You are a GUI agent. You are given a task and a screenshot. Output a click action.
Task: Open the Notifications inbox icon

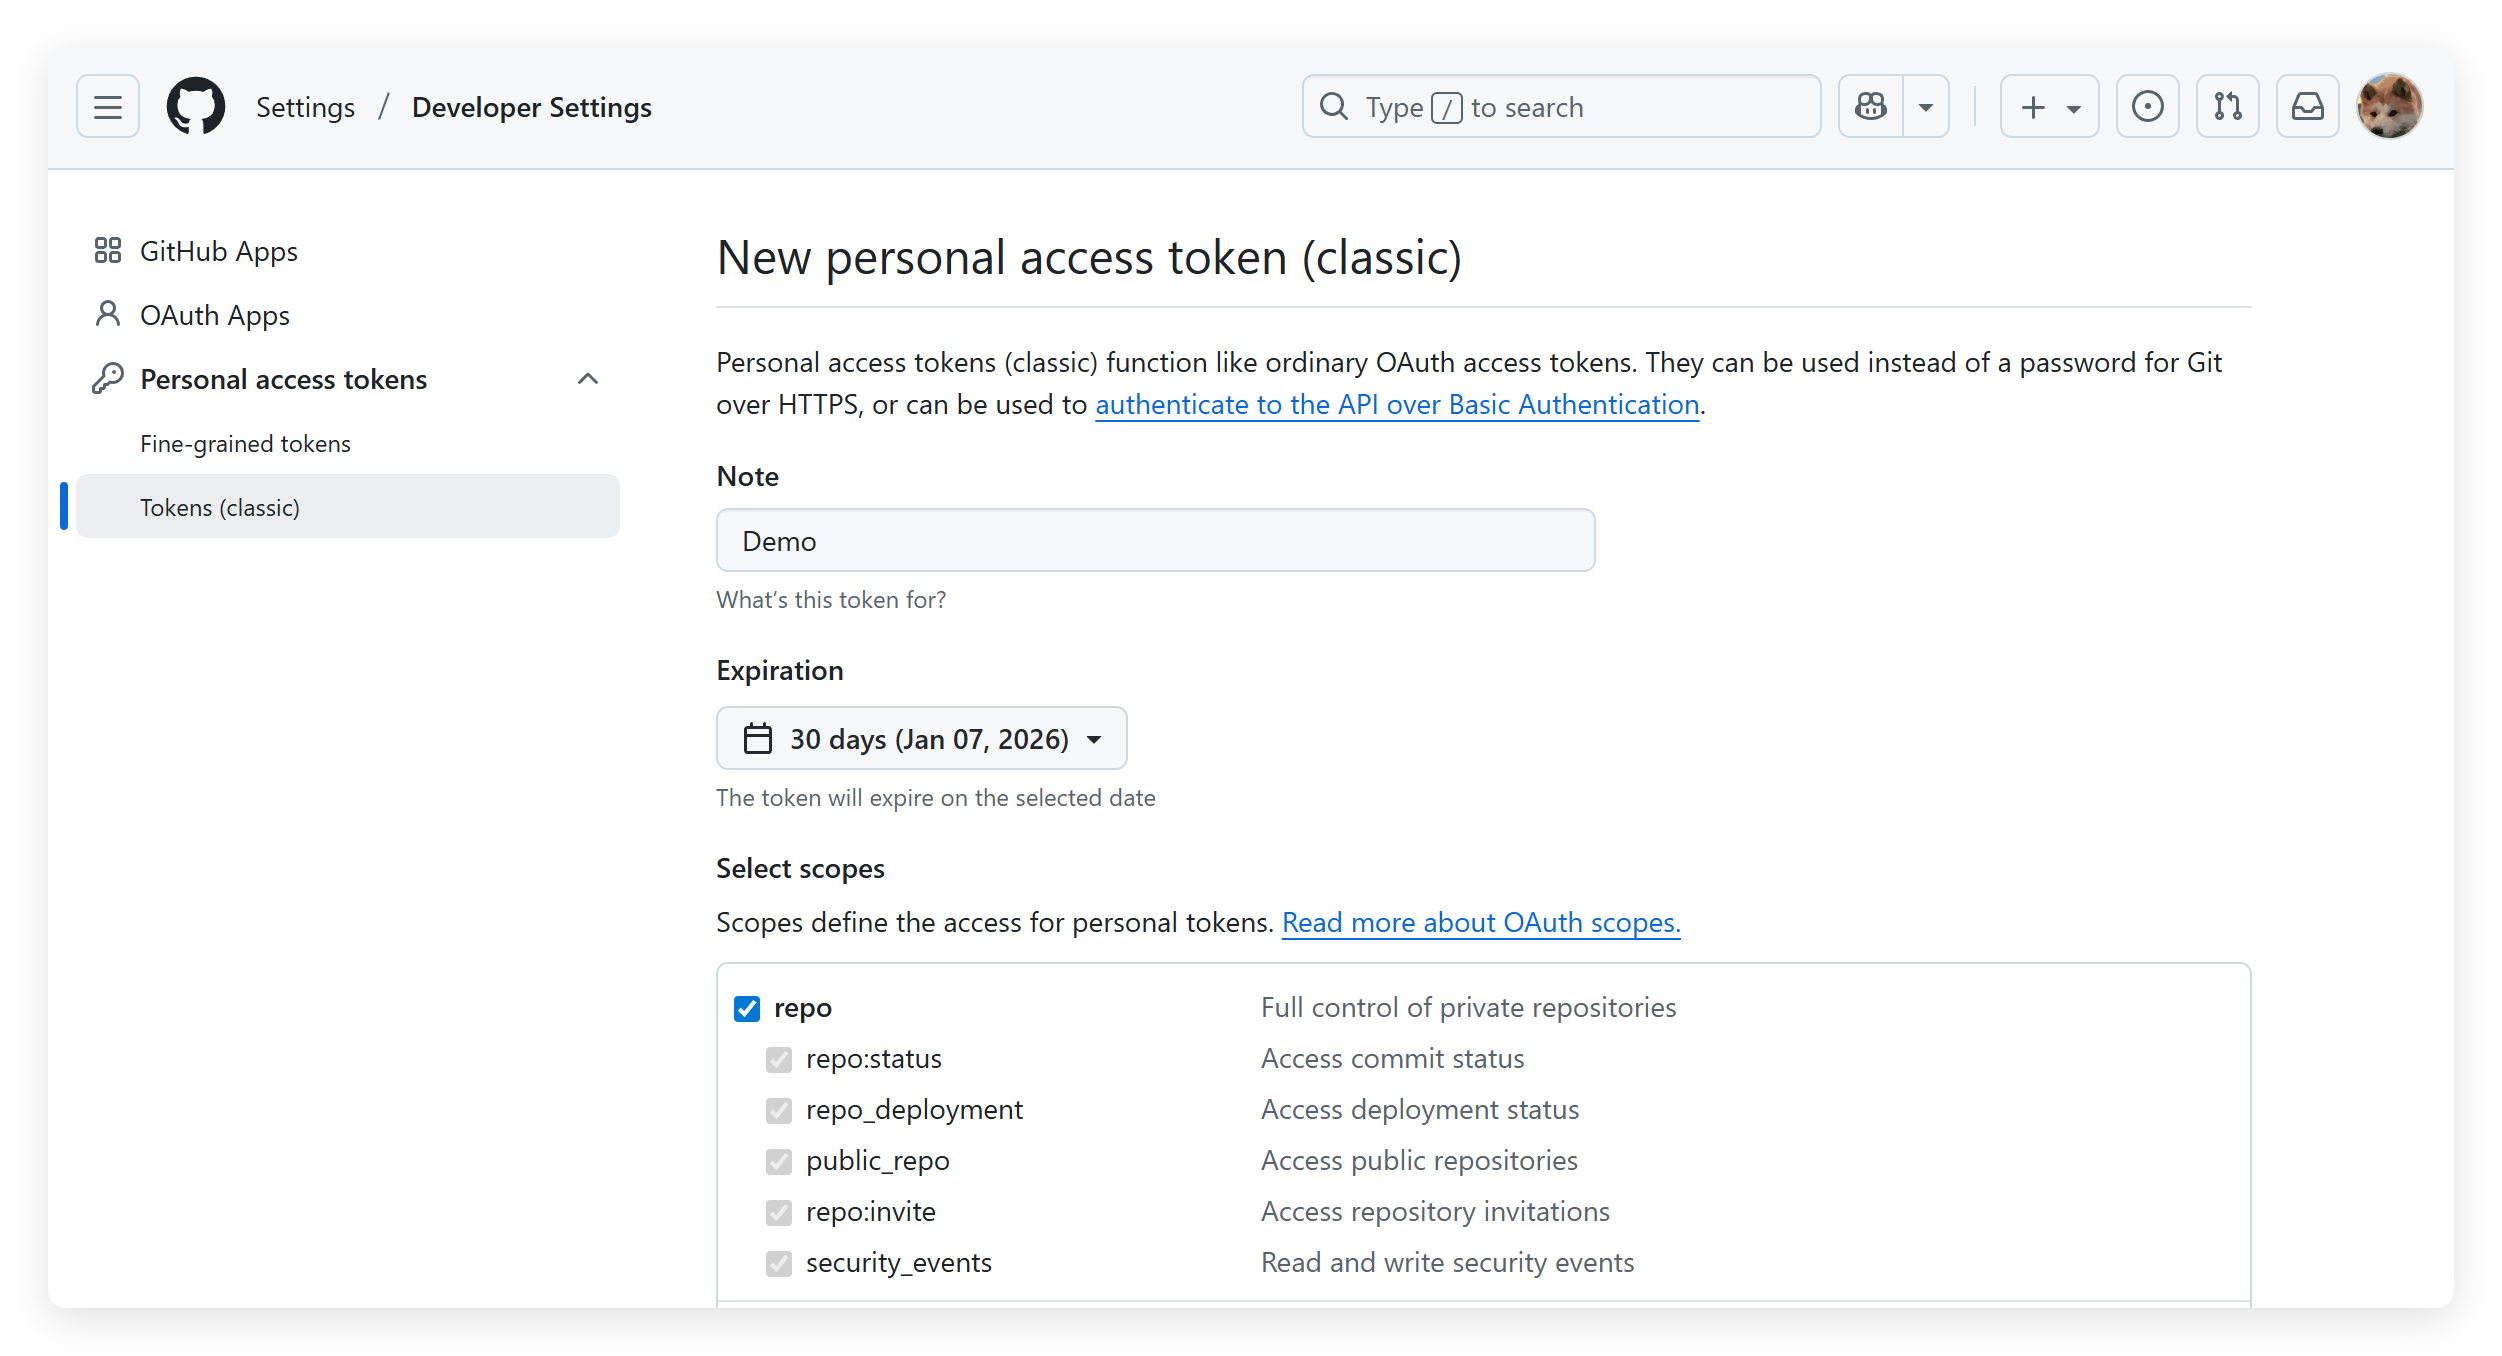coord(2307,106)
